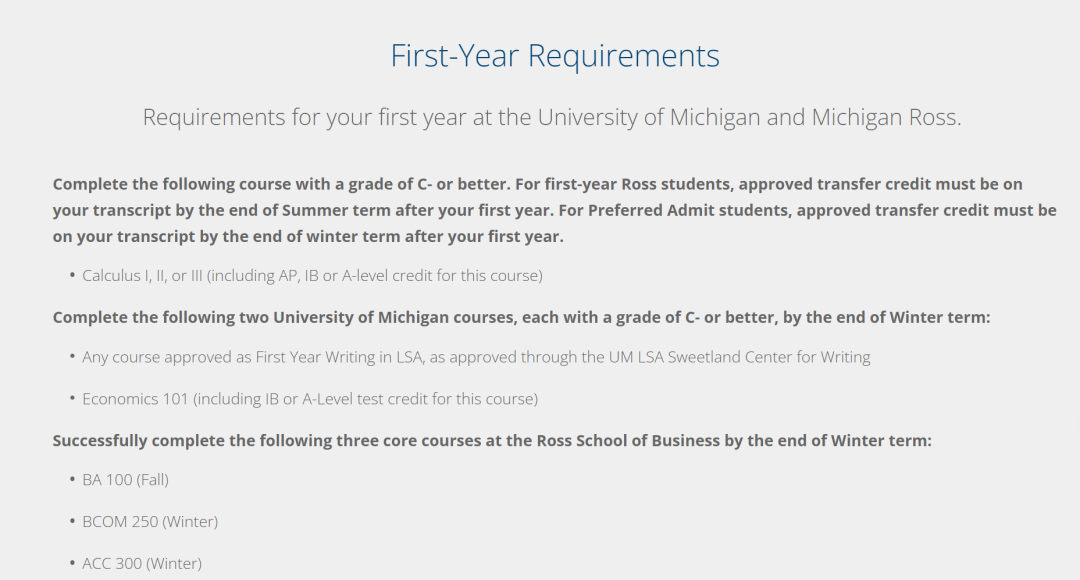Click the Economics 101 list item
Viewport: 1080px width, 580px height.
pyautogui.click(x=310, y=399)
